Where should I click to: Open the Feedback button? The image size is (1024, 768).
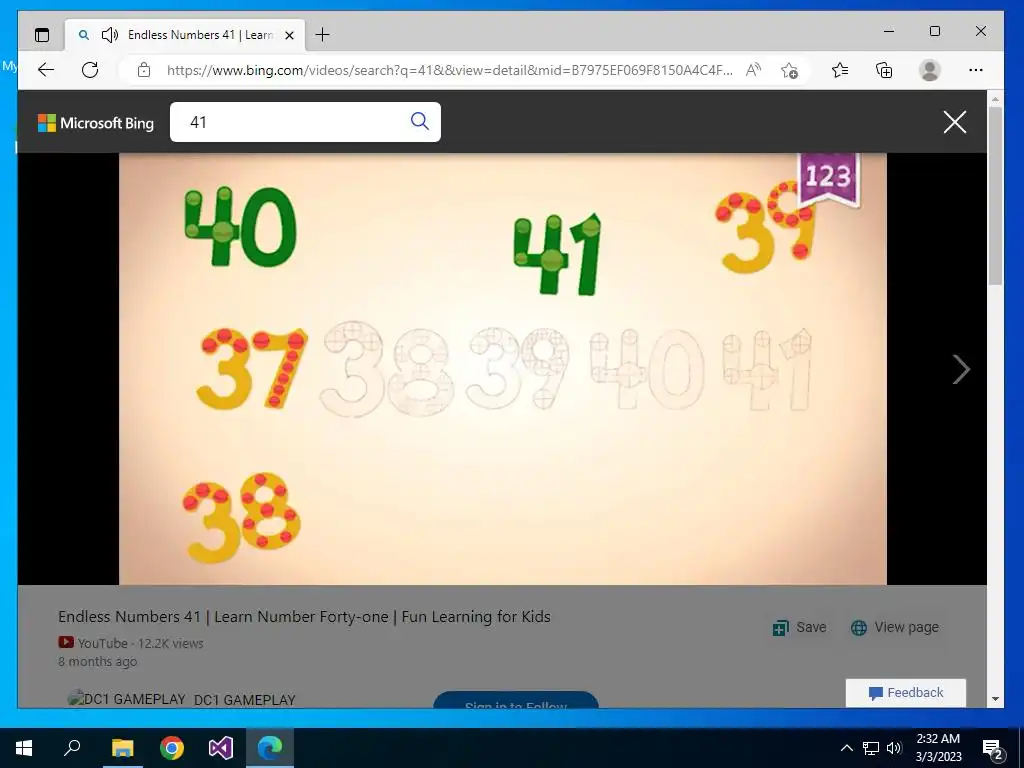[906, 693]
